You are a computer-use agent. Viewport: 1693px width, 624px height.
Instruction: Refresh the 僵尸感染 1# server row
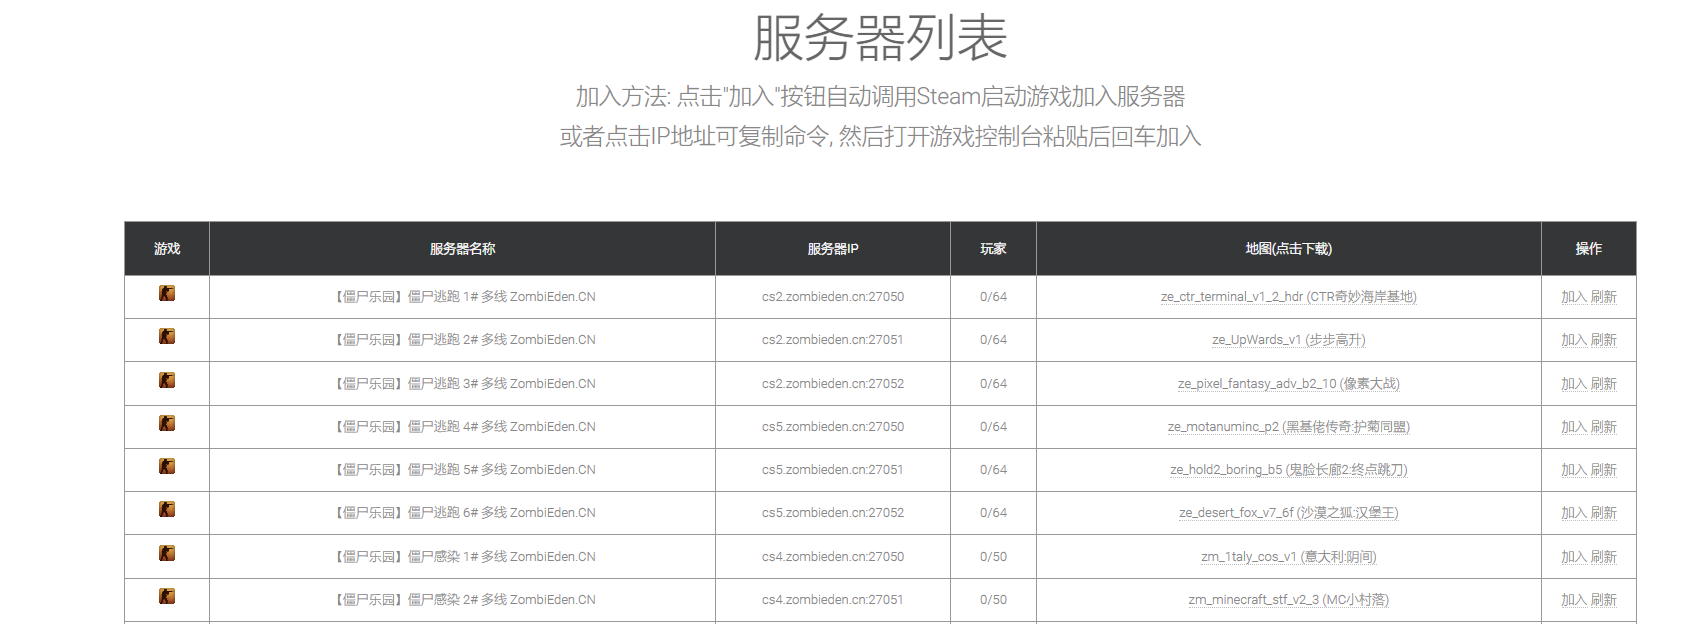pos(1604,557)
